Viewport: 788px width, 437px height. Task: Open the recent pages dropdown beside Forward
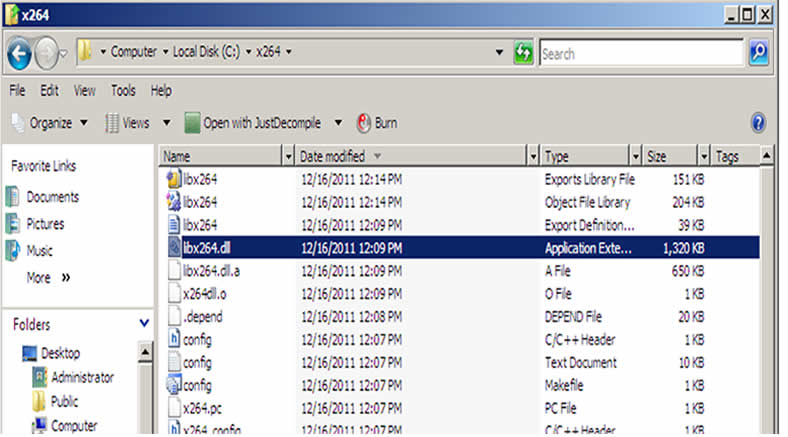pyautogui.click(x=64, y=53)
